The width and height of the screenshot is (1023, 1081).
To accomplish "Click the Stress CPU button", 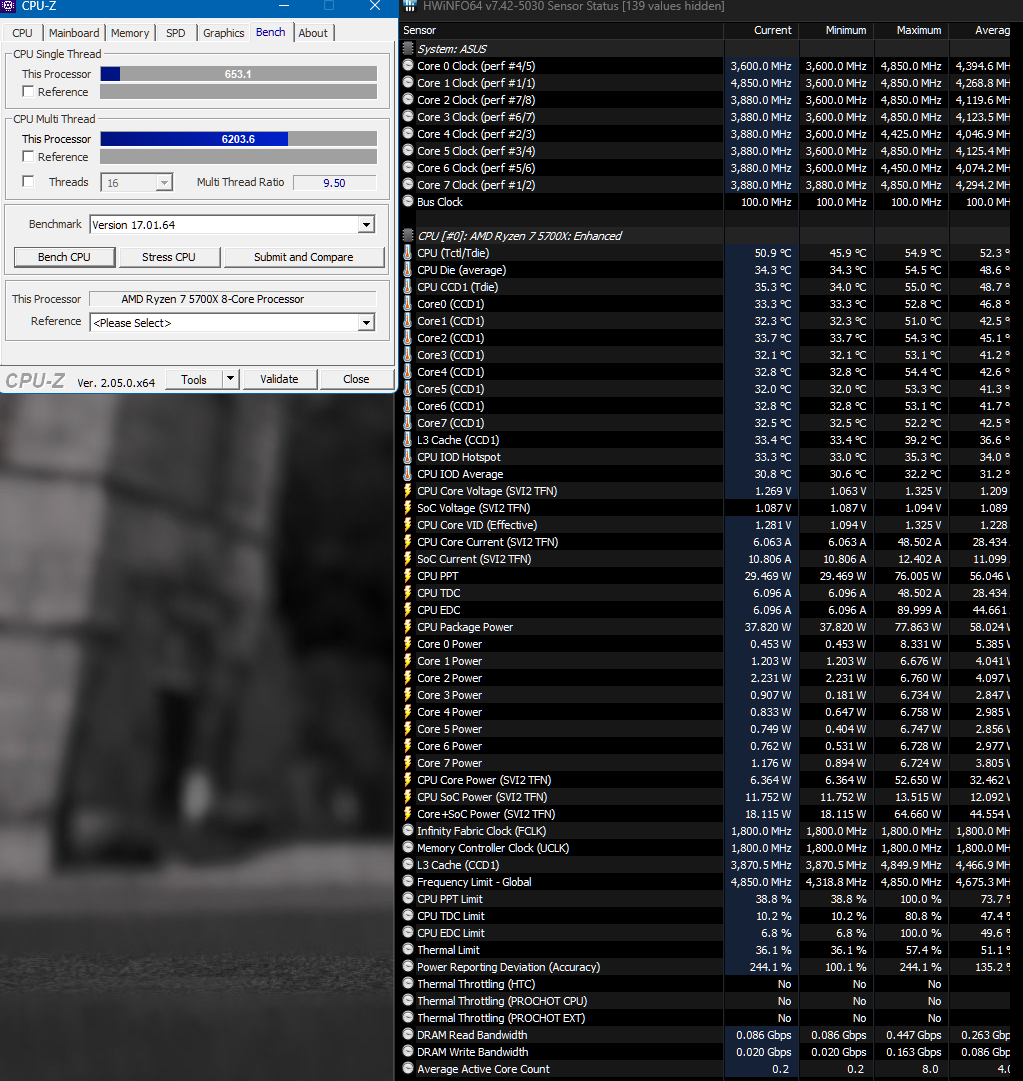I will (x=169, y=256).
